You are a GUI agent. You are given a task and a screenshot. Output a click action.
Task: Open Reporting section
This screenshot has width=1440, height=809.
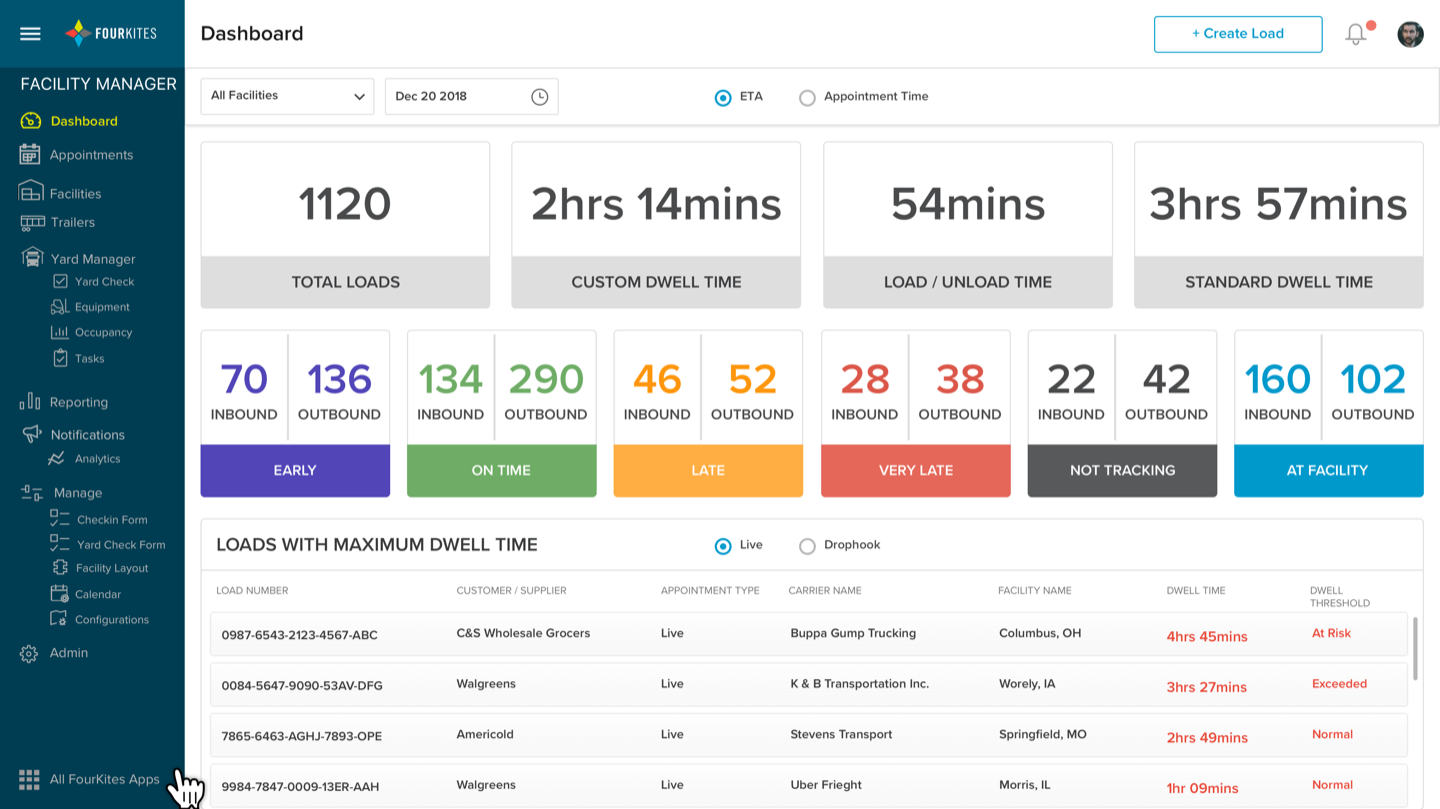pos(79,402)
